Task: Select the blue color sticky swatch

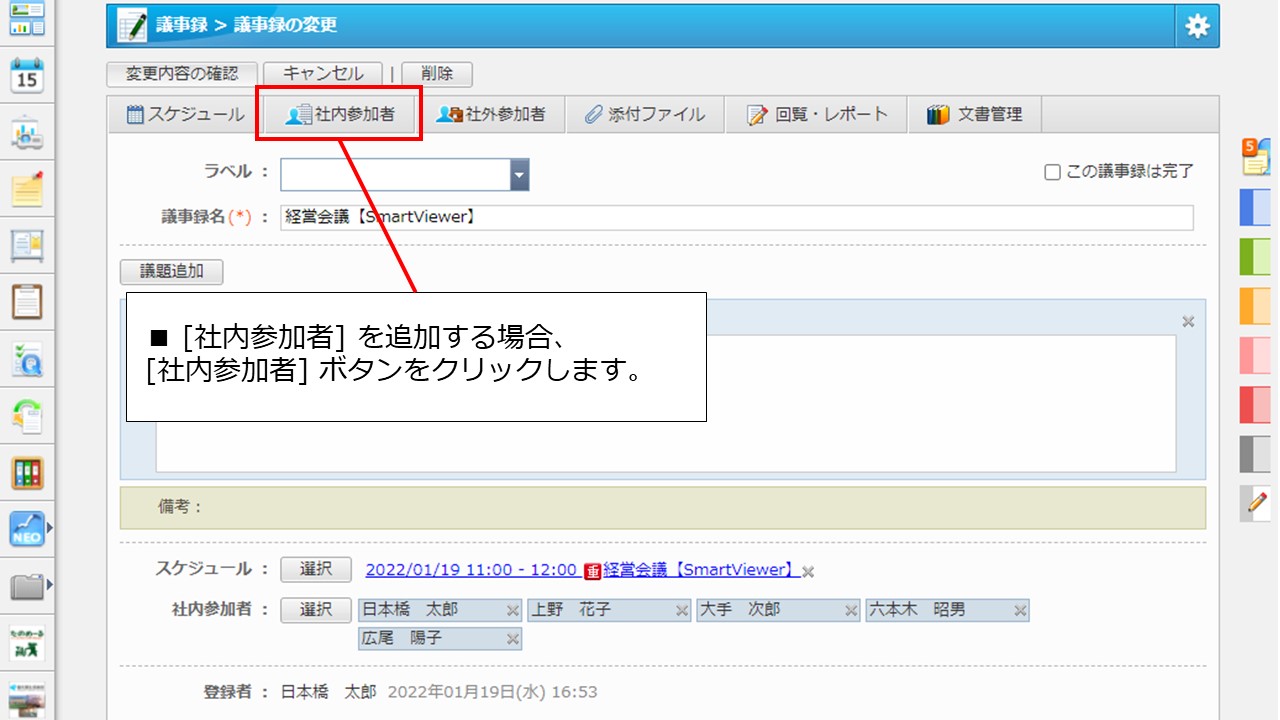Action: pyautogui.click(x=1255, y=207)
